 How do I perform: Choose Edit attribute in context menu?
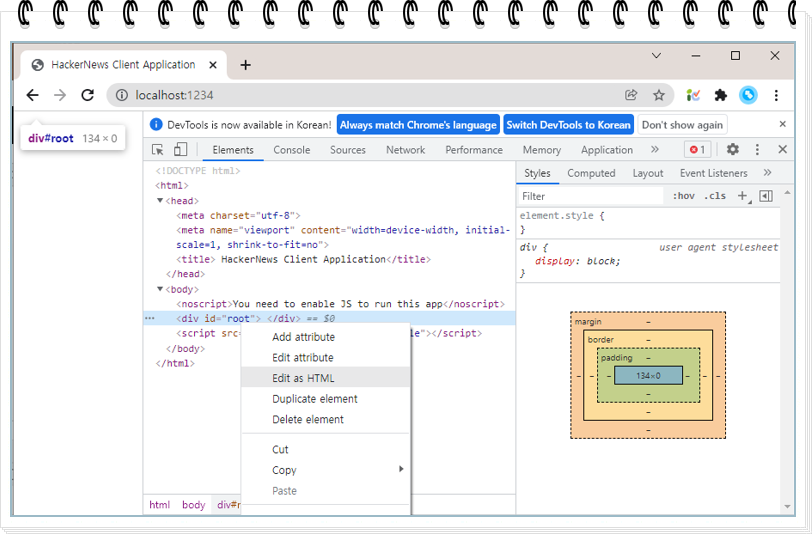click(326, 357)
